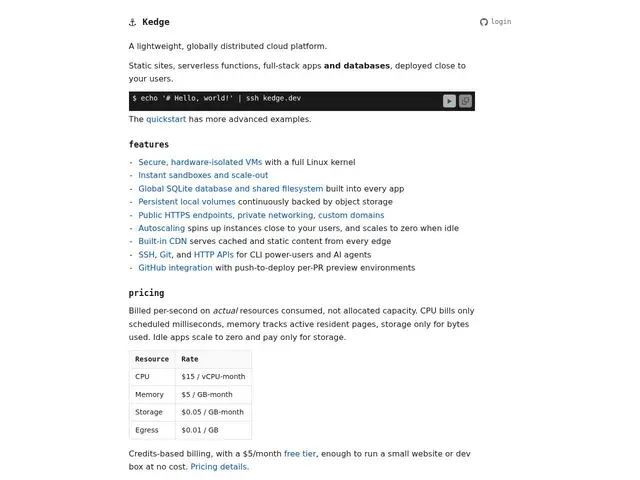Visit the Persistent local volumes link

tap(187, 202)
